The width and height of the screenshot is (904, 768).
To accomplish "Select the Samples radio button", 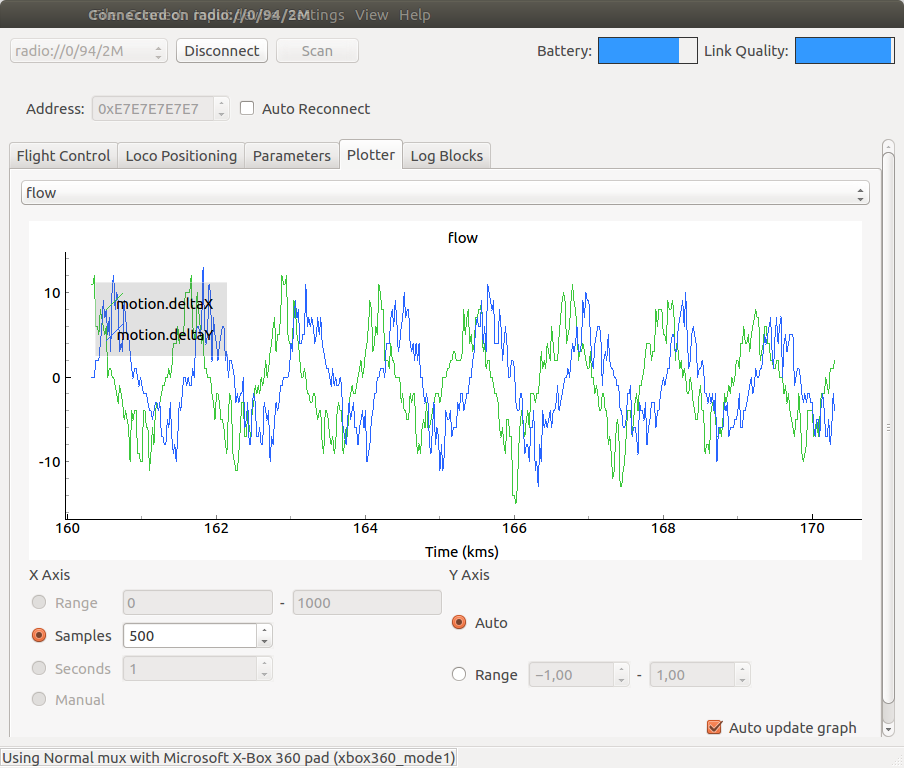I will (40, 636).
